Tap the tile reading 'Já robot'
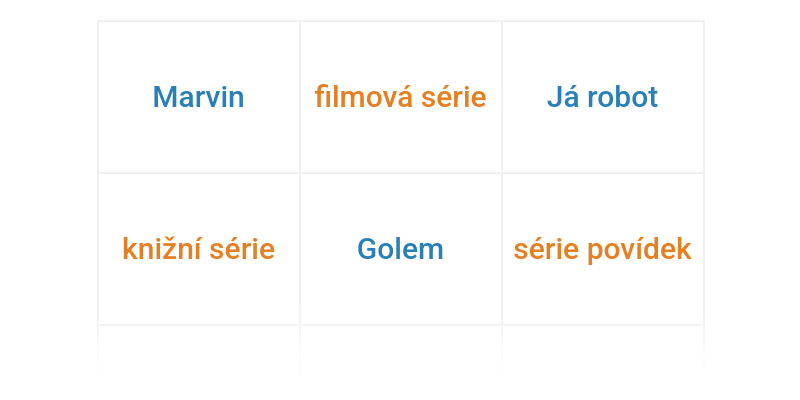The height and width of the screenshot is (400, 800). point(602,97)
